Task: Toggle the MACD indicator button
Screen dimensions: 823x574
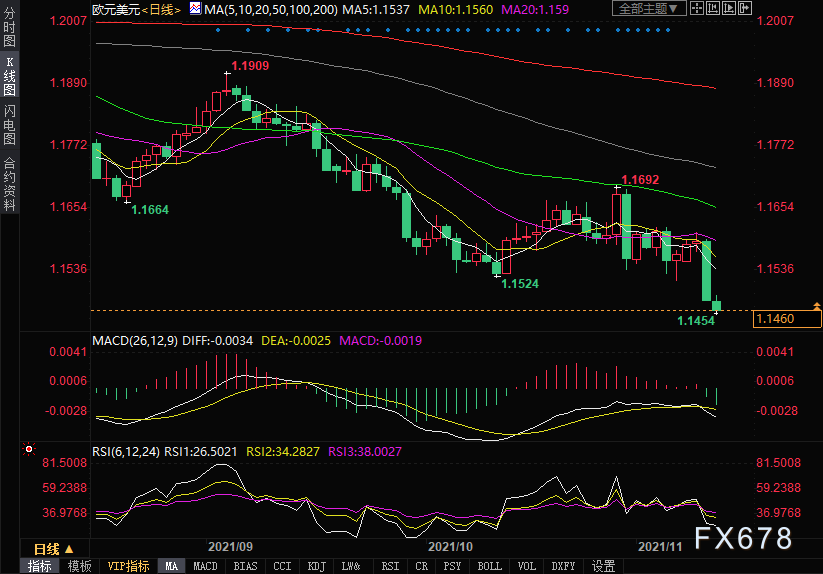Action: (x=205, y=566)
